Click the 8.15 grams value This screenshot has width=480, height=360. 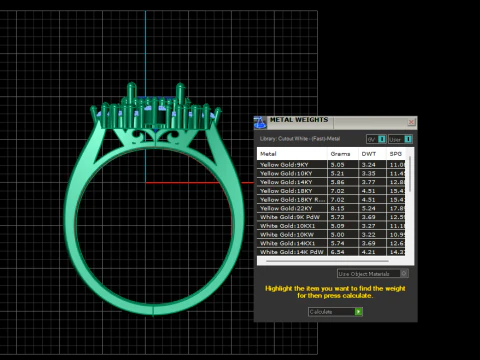point(337,208)
